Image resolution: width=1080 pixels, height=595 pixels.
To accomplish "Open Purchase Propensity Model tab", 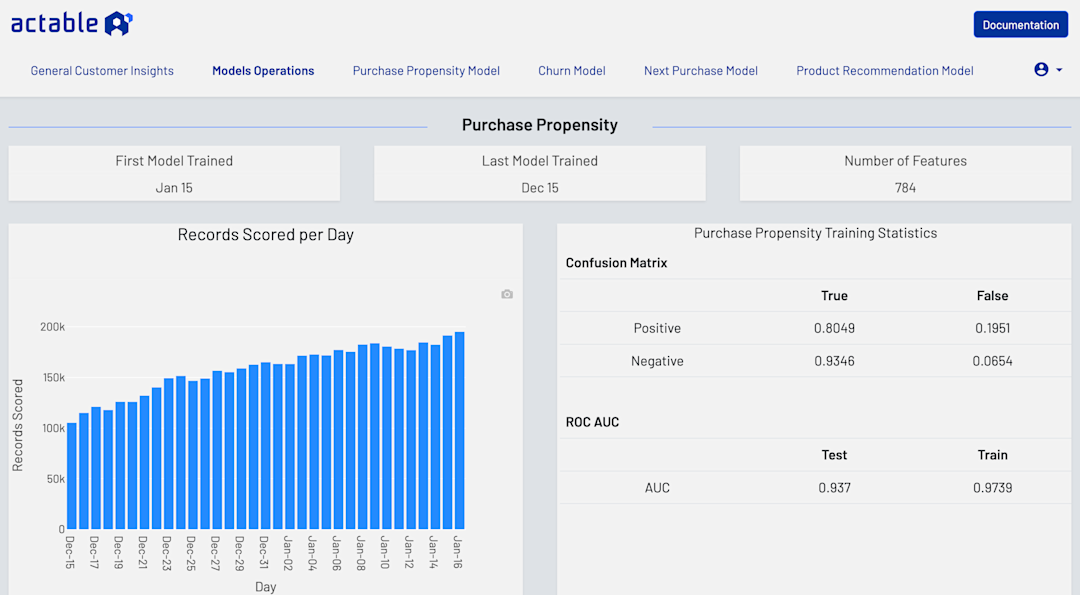I will (426, 71).
